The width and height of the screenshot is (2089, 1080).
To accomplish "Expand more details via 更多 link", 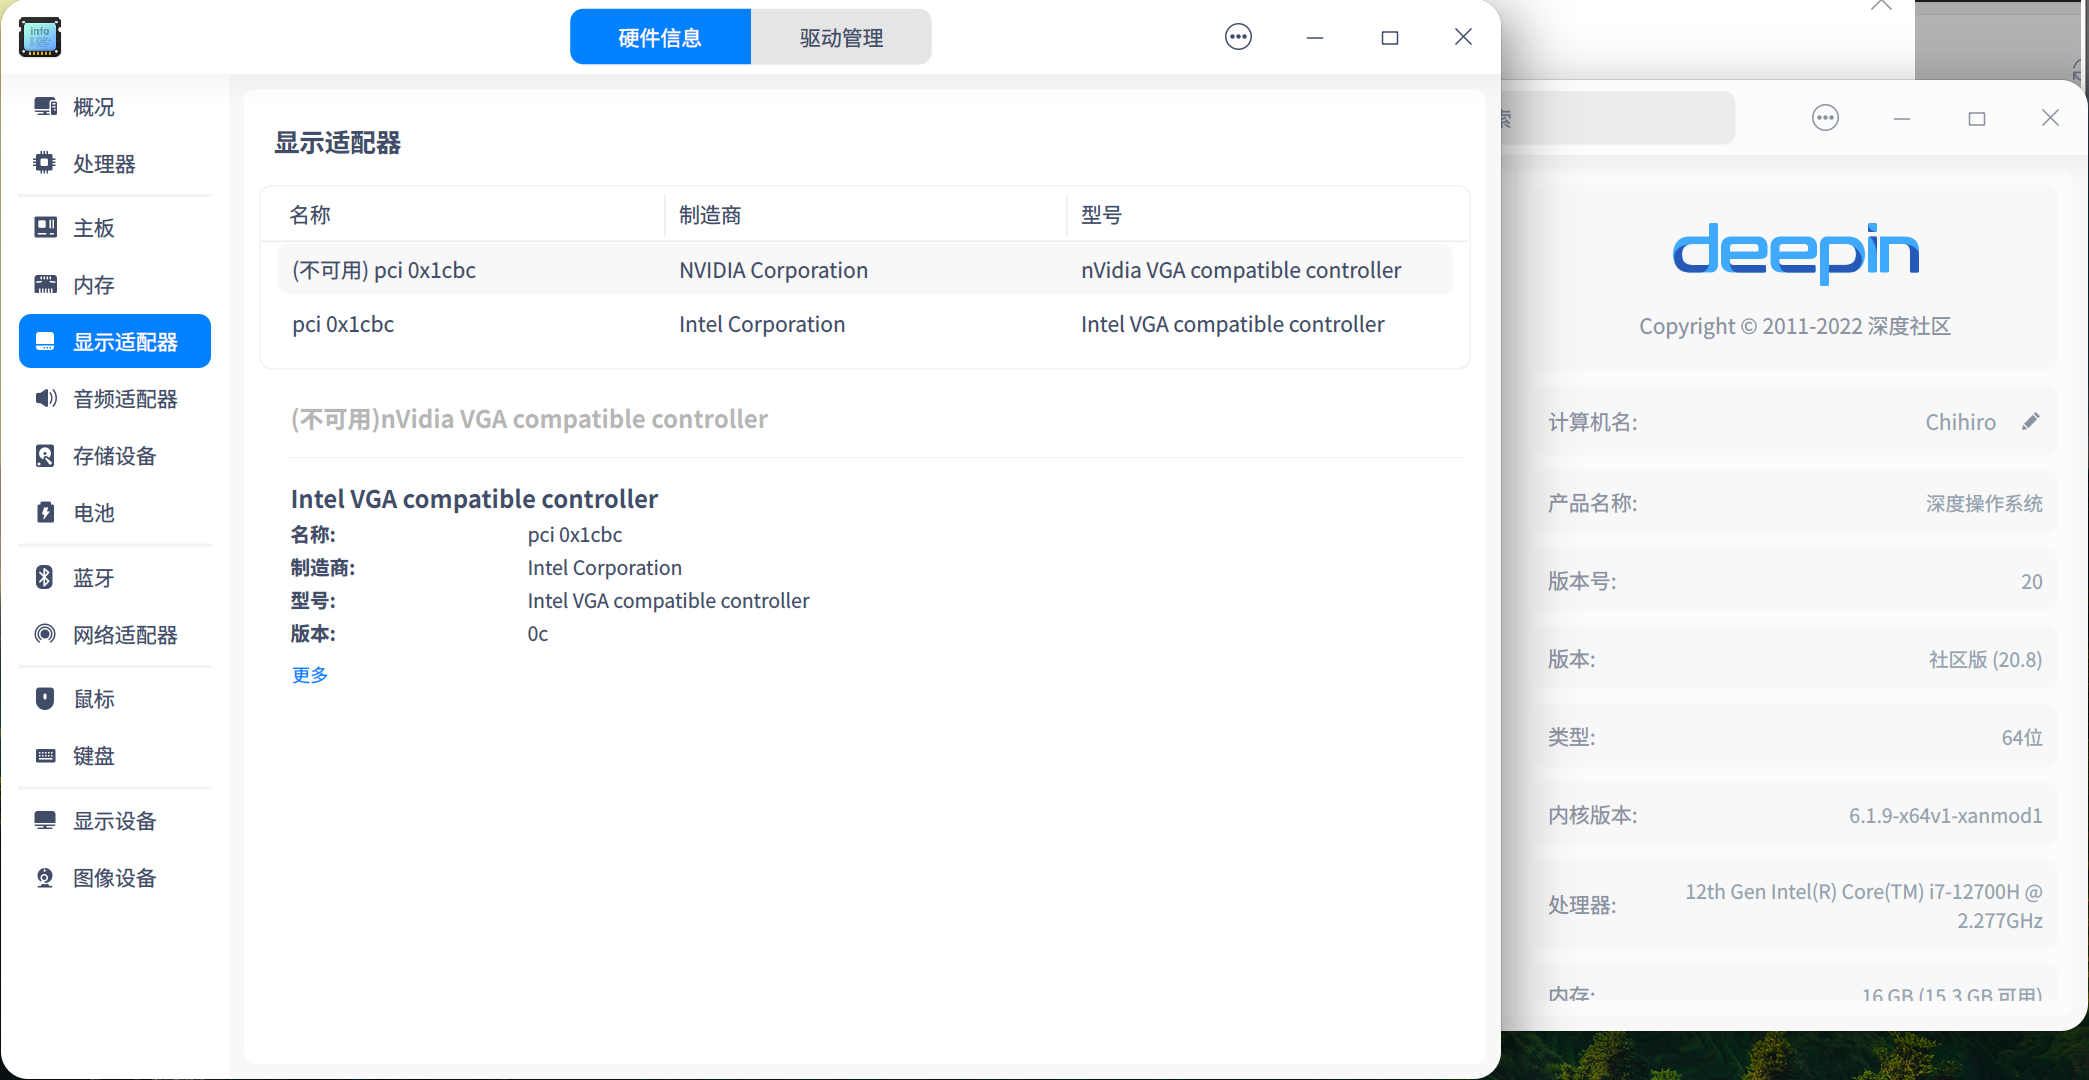I will pos(309,675).
